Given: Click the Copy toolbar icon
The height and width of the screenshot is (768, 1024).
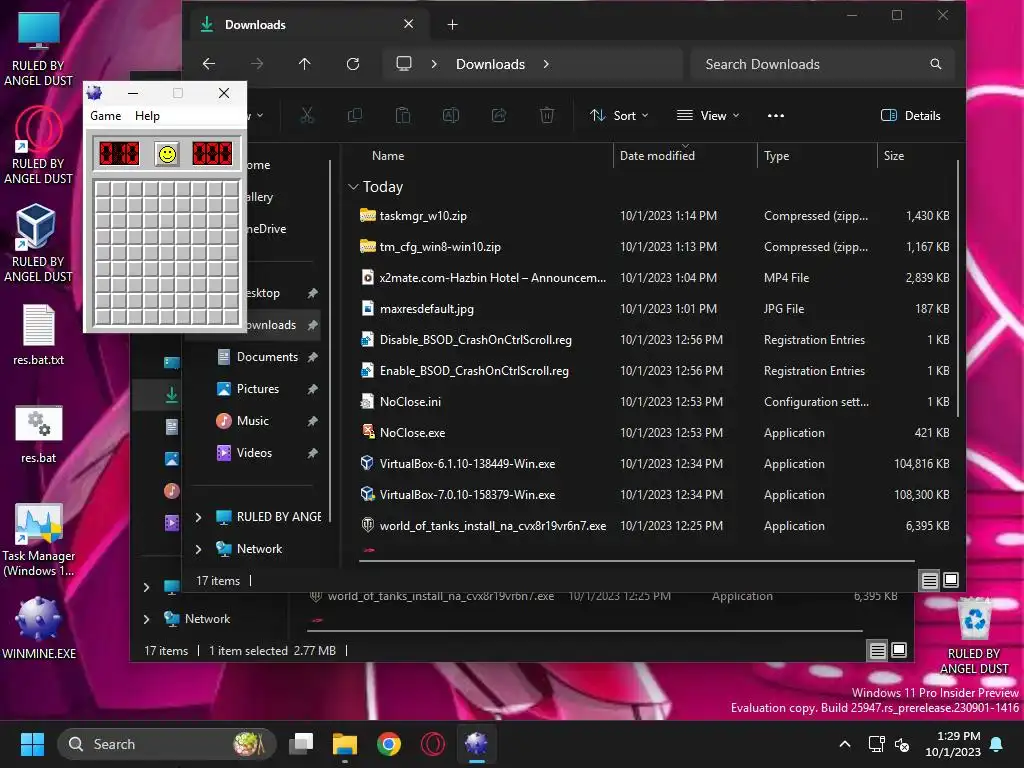Looking at the screenshot, I should click(x=355, y=116).
